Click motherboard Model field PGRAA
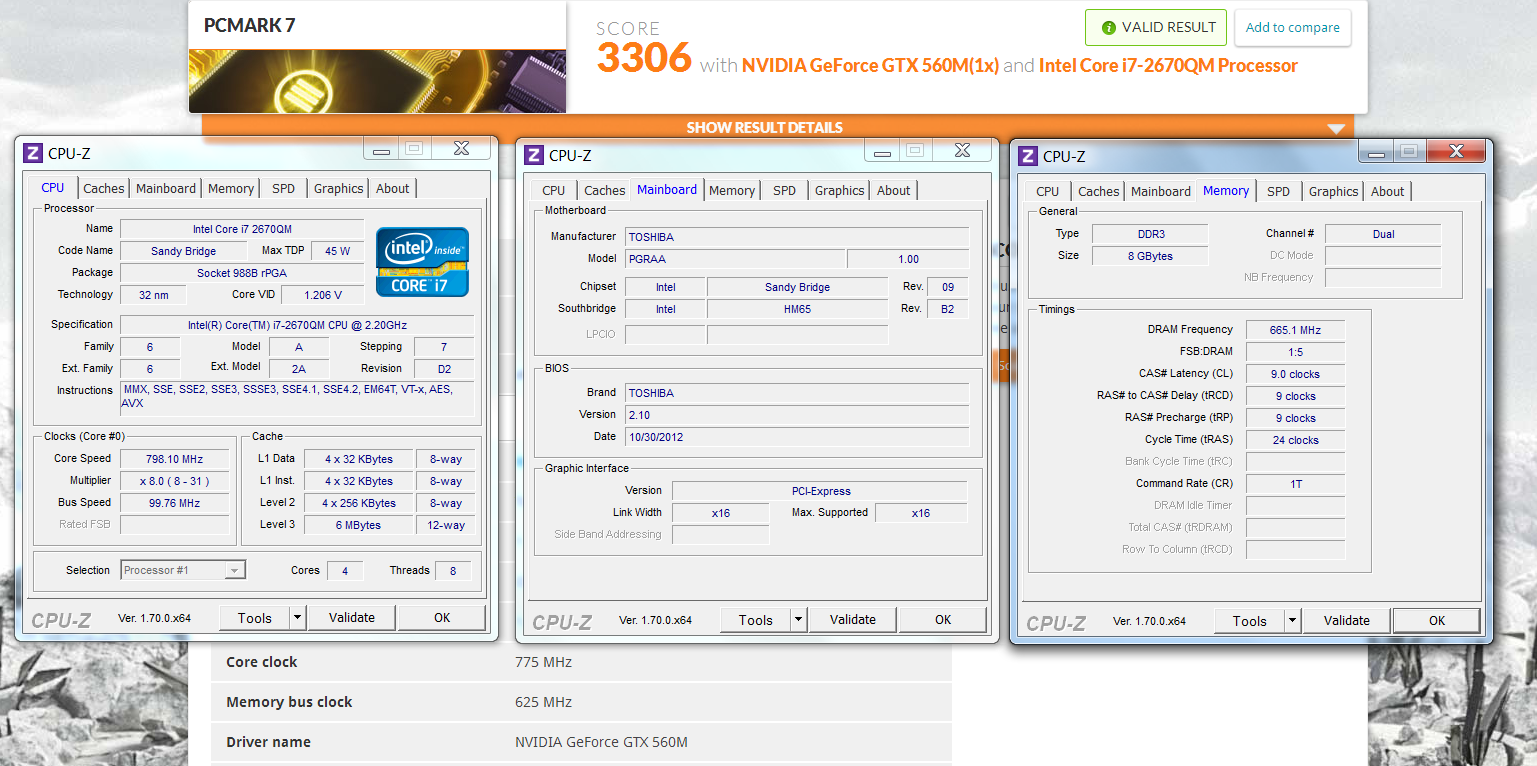Viewport: 1537px width, 766px height. tap(735, 259)
